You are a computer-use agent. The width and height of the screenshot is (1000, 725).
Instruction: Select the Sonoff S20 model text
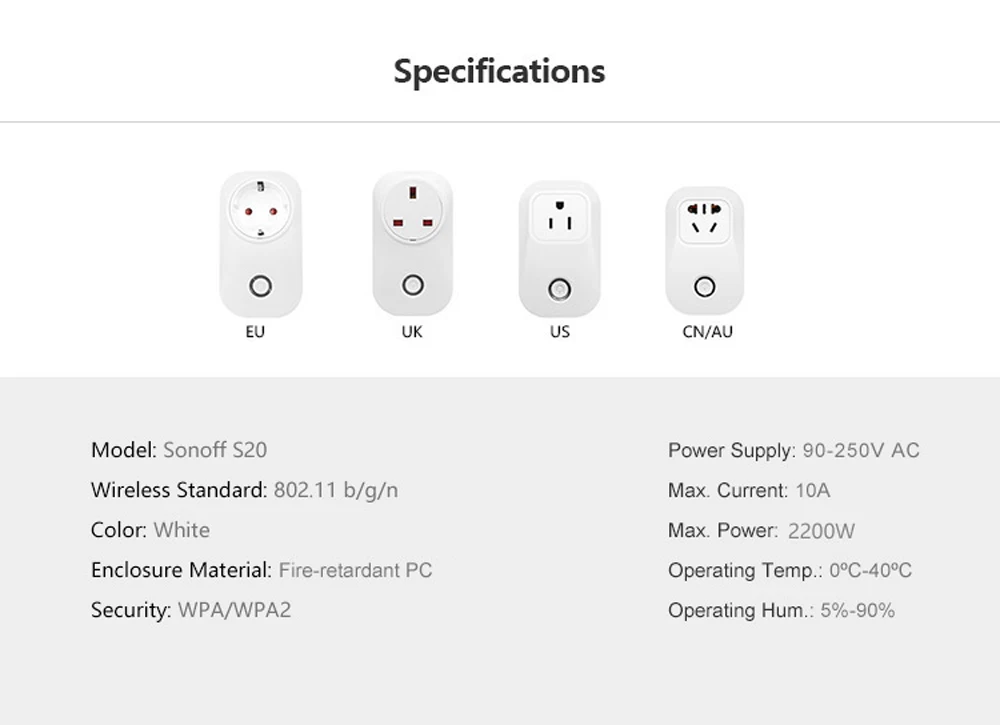(x=215, y=450)
